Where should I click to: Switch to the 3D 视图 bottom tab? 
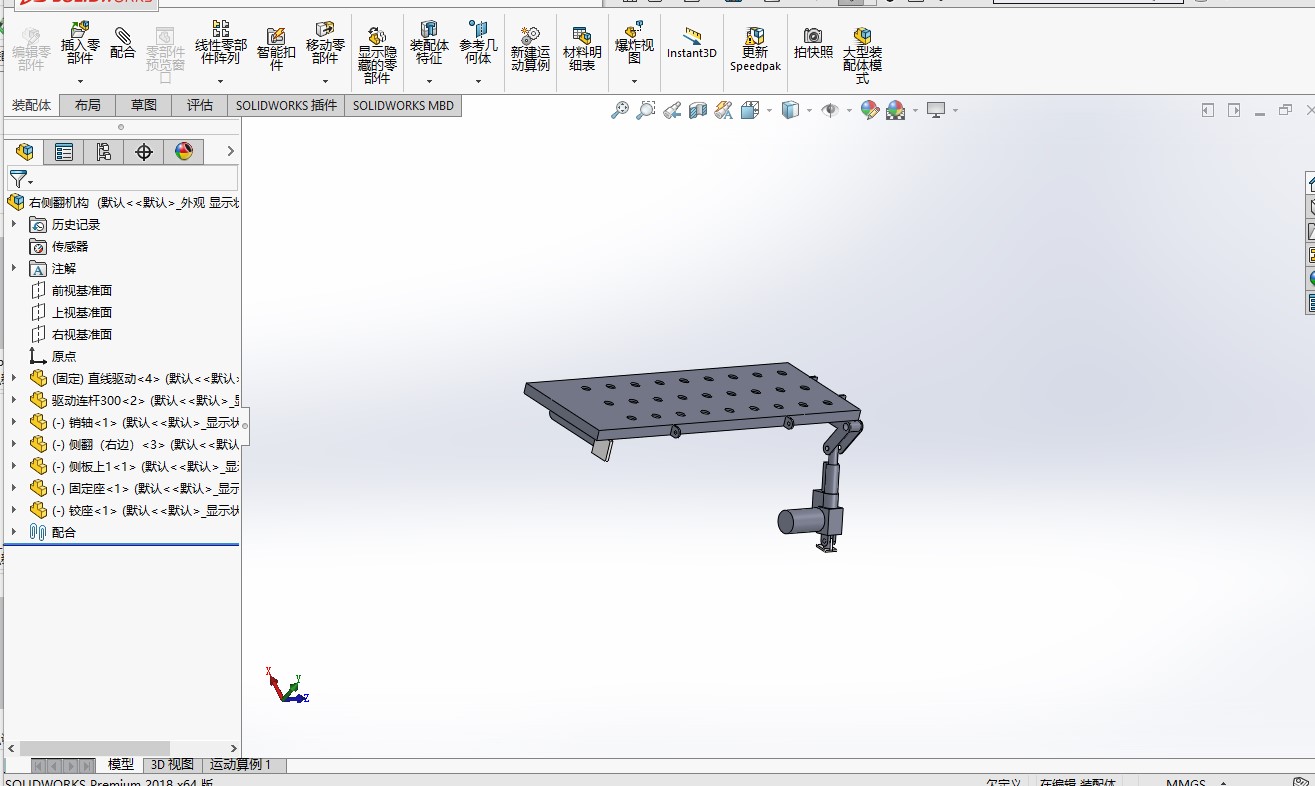click(172, 764)
